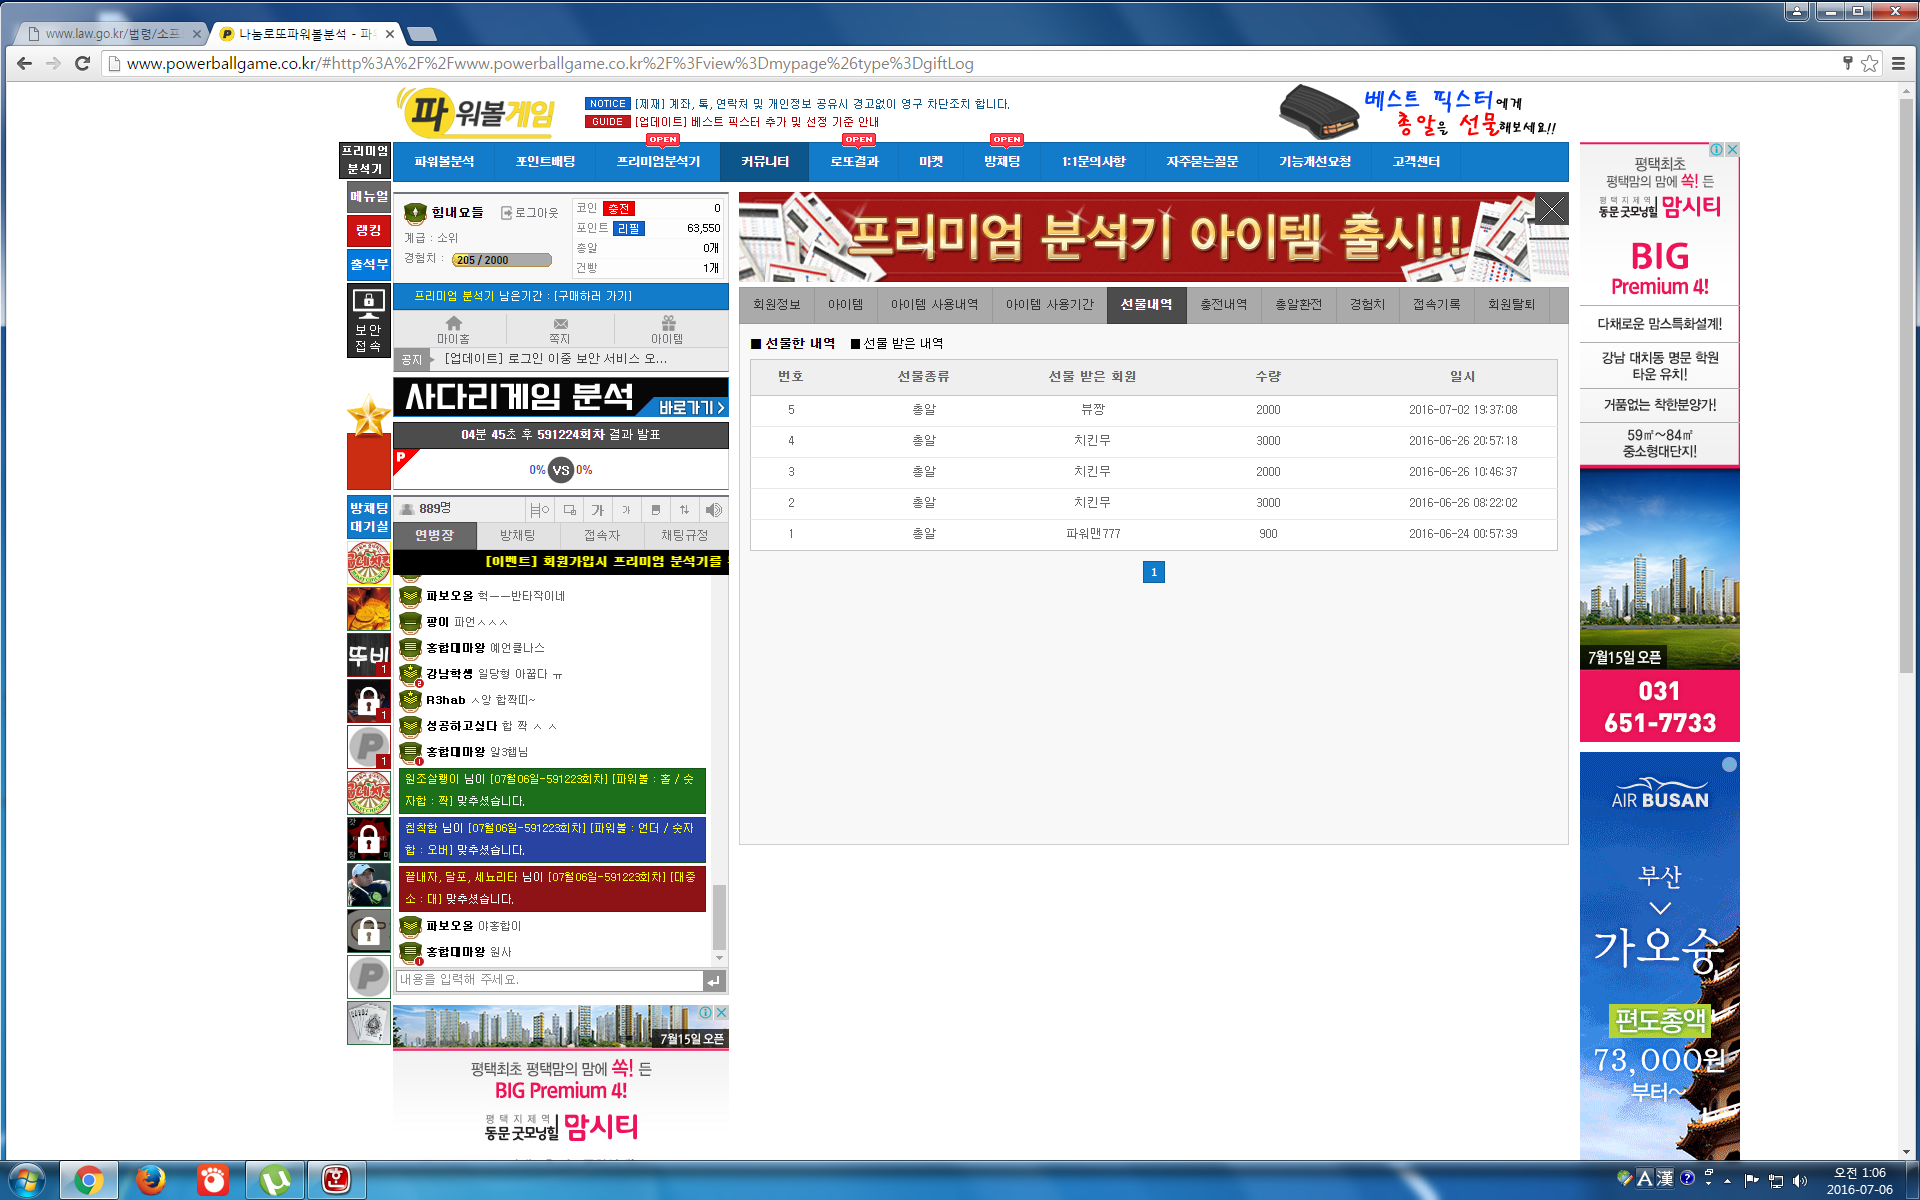This screenshot has height=1200, width=1920.
Task: Open the 마켓 nav menu
Action: coord(931,161)
